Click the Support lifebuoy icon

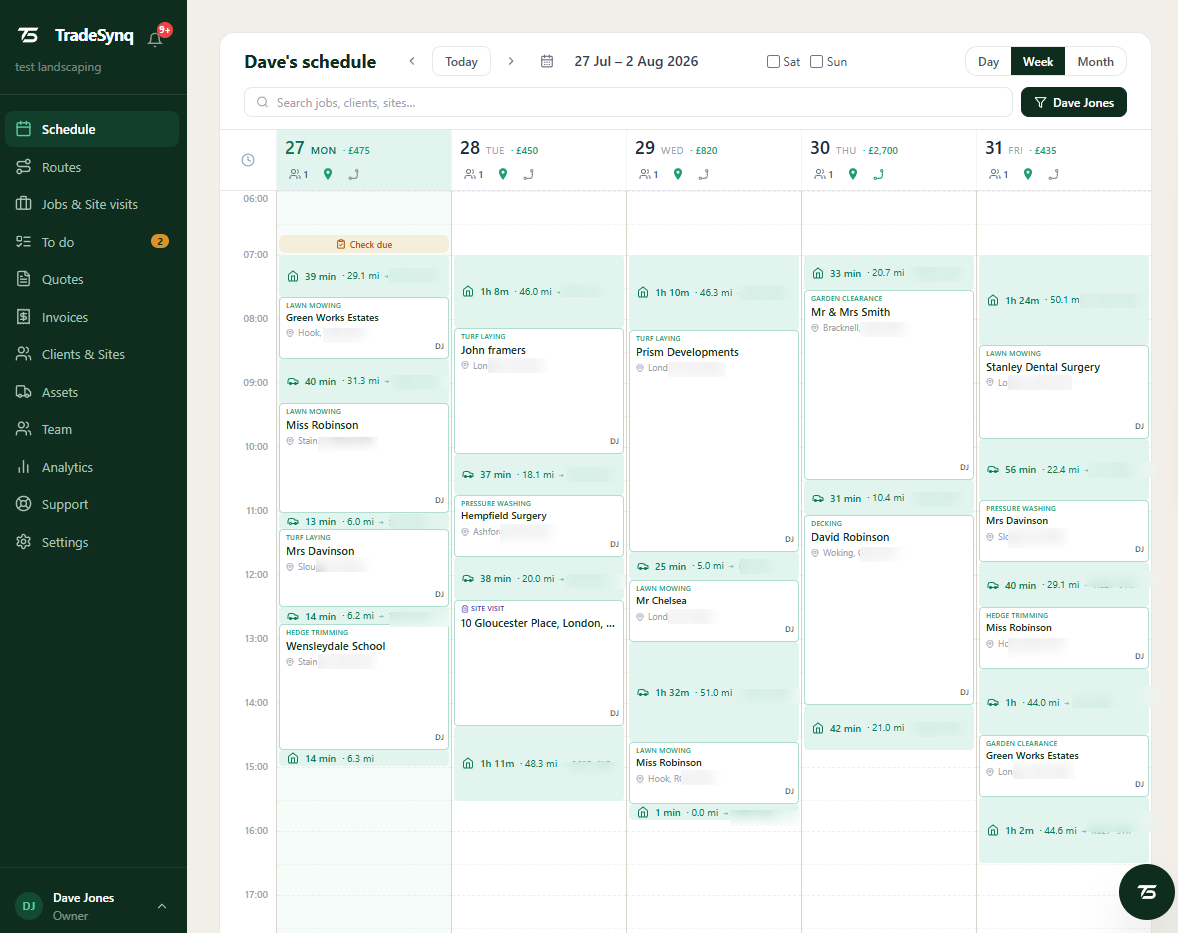(x=23, y=504)
